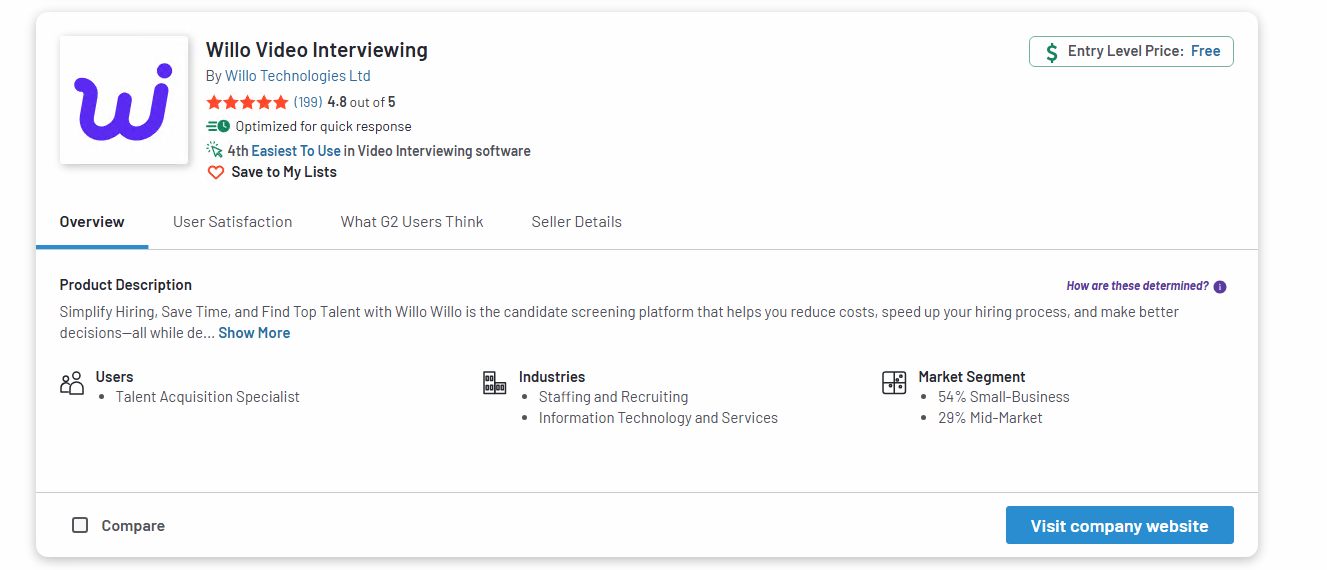Click the Users people icon
The image size is (1327, 570).
click(x=72, y=383)
